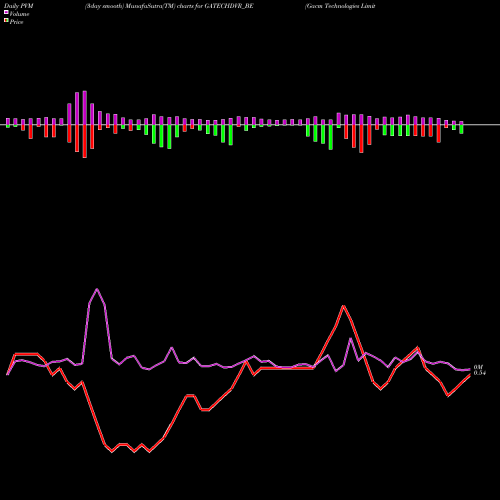This screenshot has height=500, width=500.
Task: Click the Price legend label
Action: pos(16,22)
